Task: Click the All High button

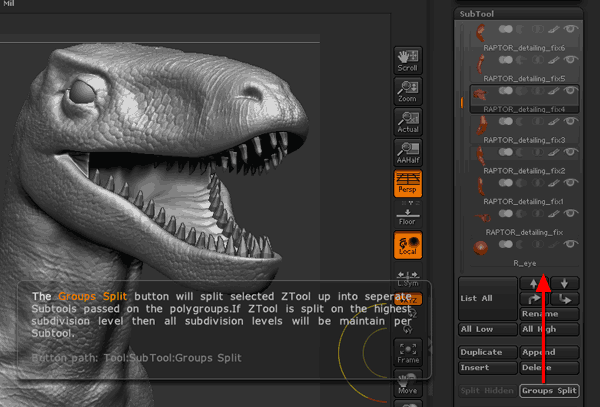Action: pyautogui.click(x=549, y=329)
